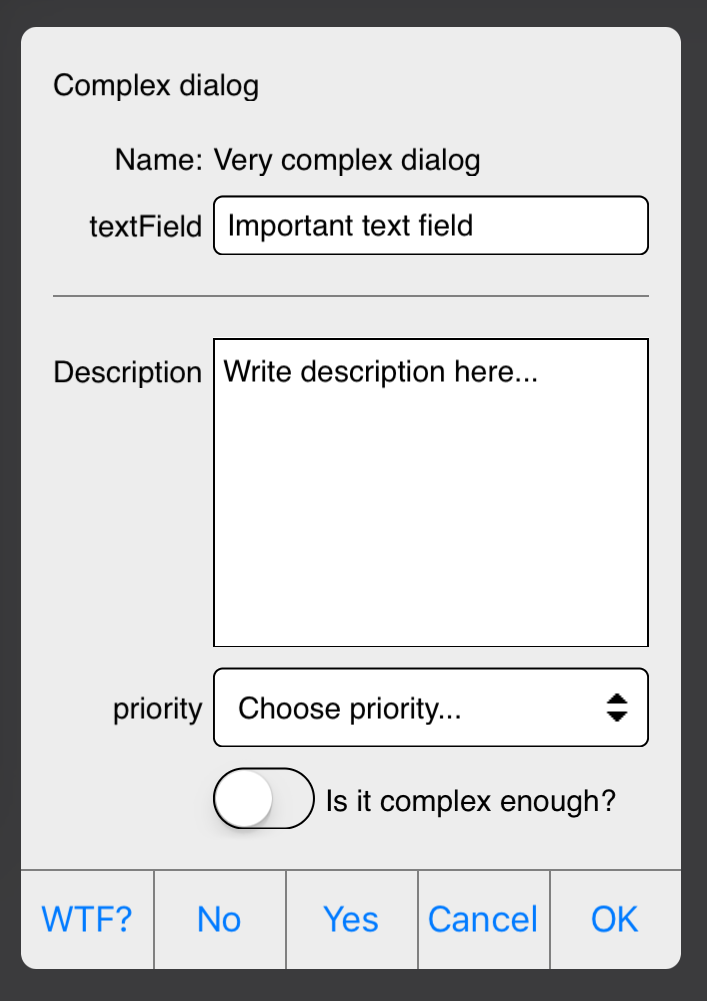Image resolution: width=707 pixels, height=1001 pixels.
Task: Toggle the "Is it complex enough?" switch
Action: coord(264,799)
